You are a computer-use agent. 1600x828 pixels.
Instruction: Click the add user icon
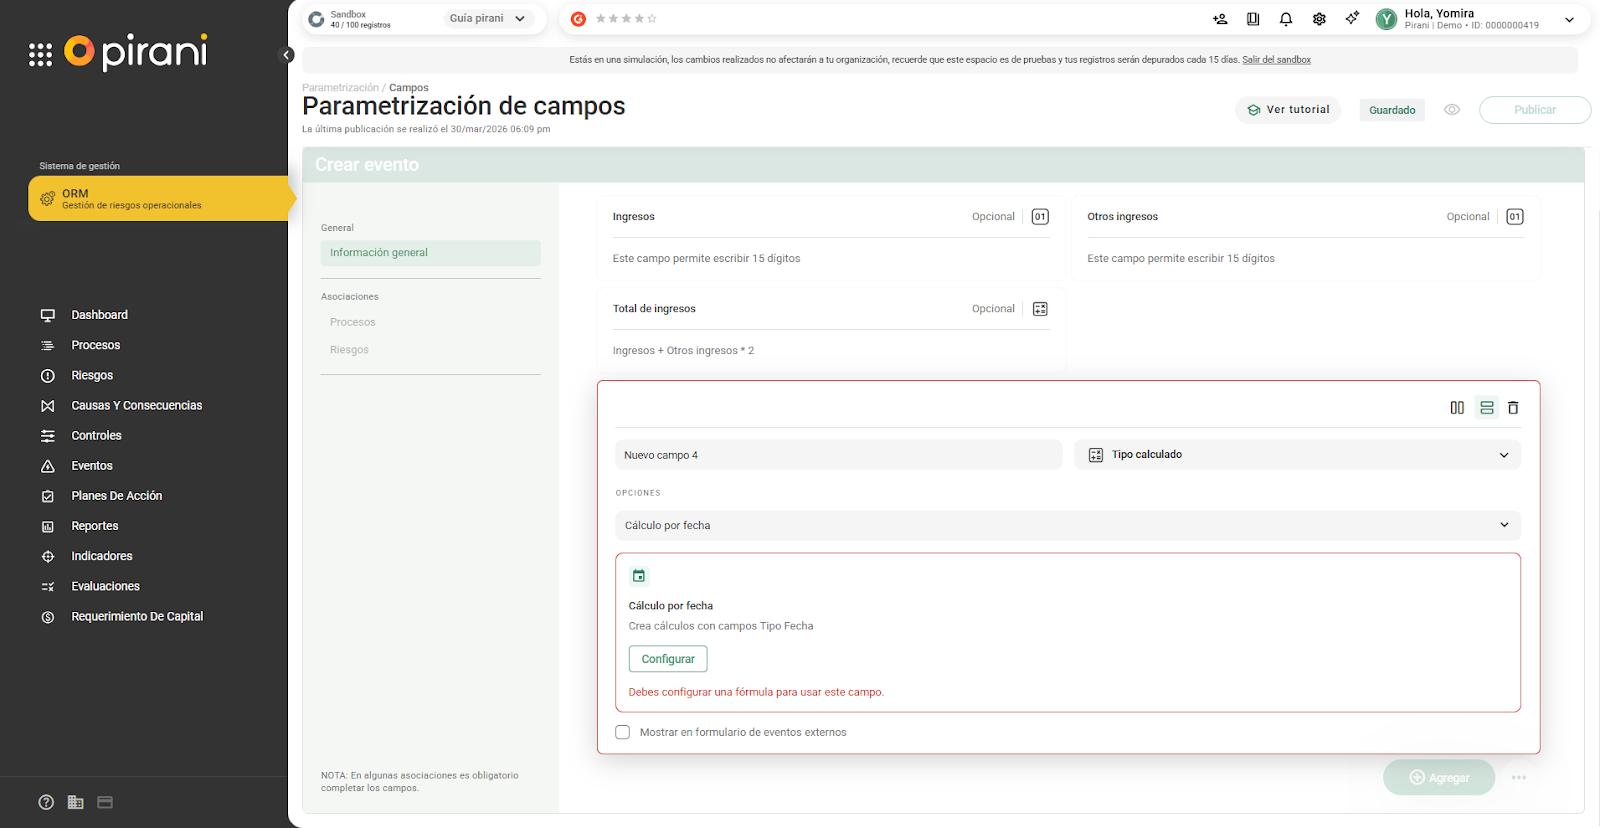[1220, 19]
